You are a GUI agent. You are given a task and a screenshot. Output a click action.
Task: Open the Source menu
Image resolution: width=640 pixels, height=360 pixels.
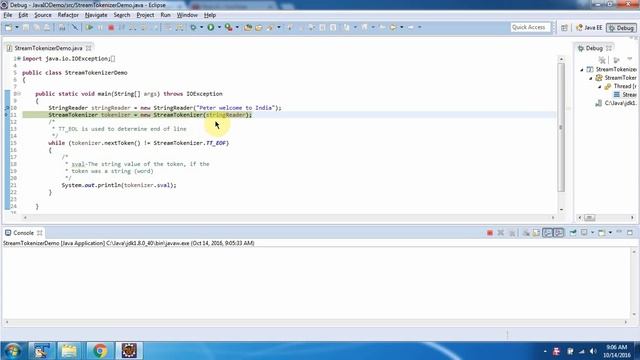[x=43, y=15]
